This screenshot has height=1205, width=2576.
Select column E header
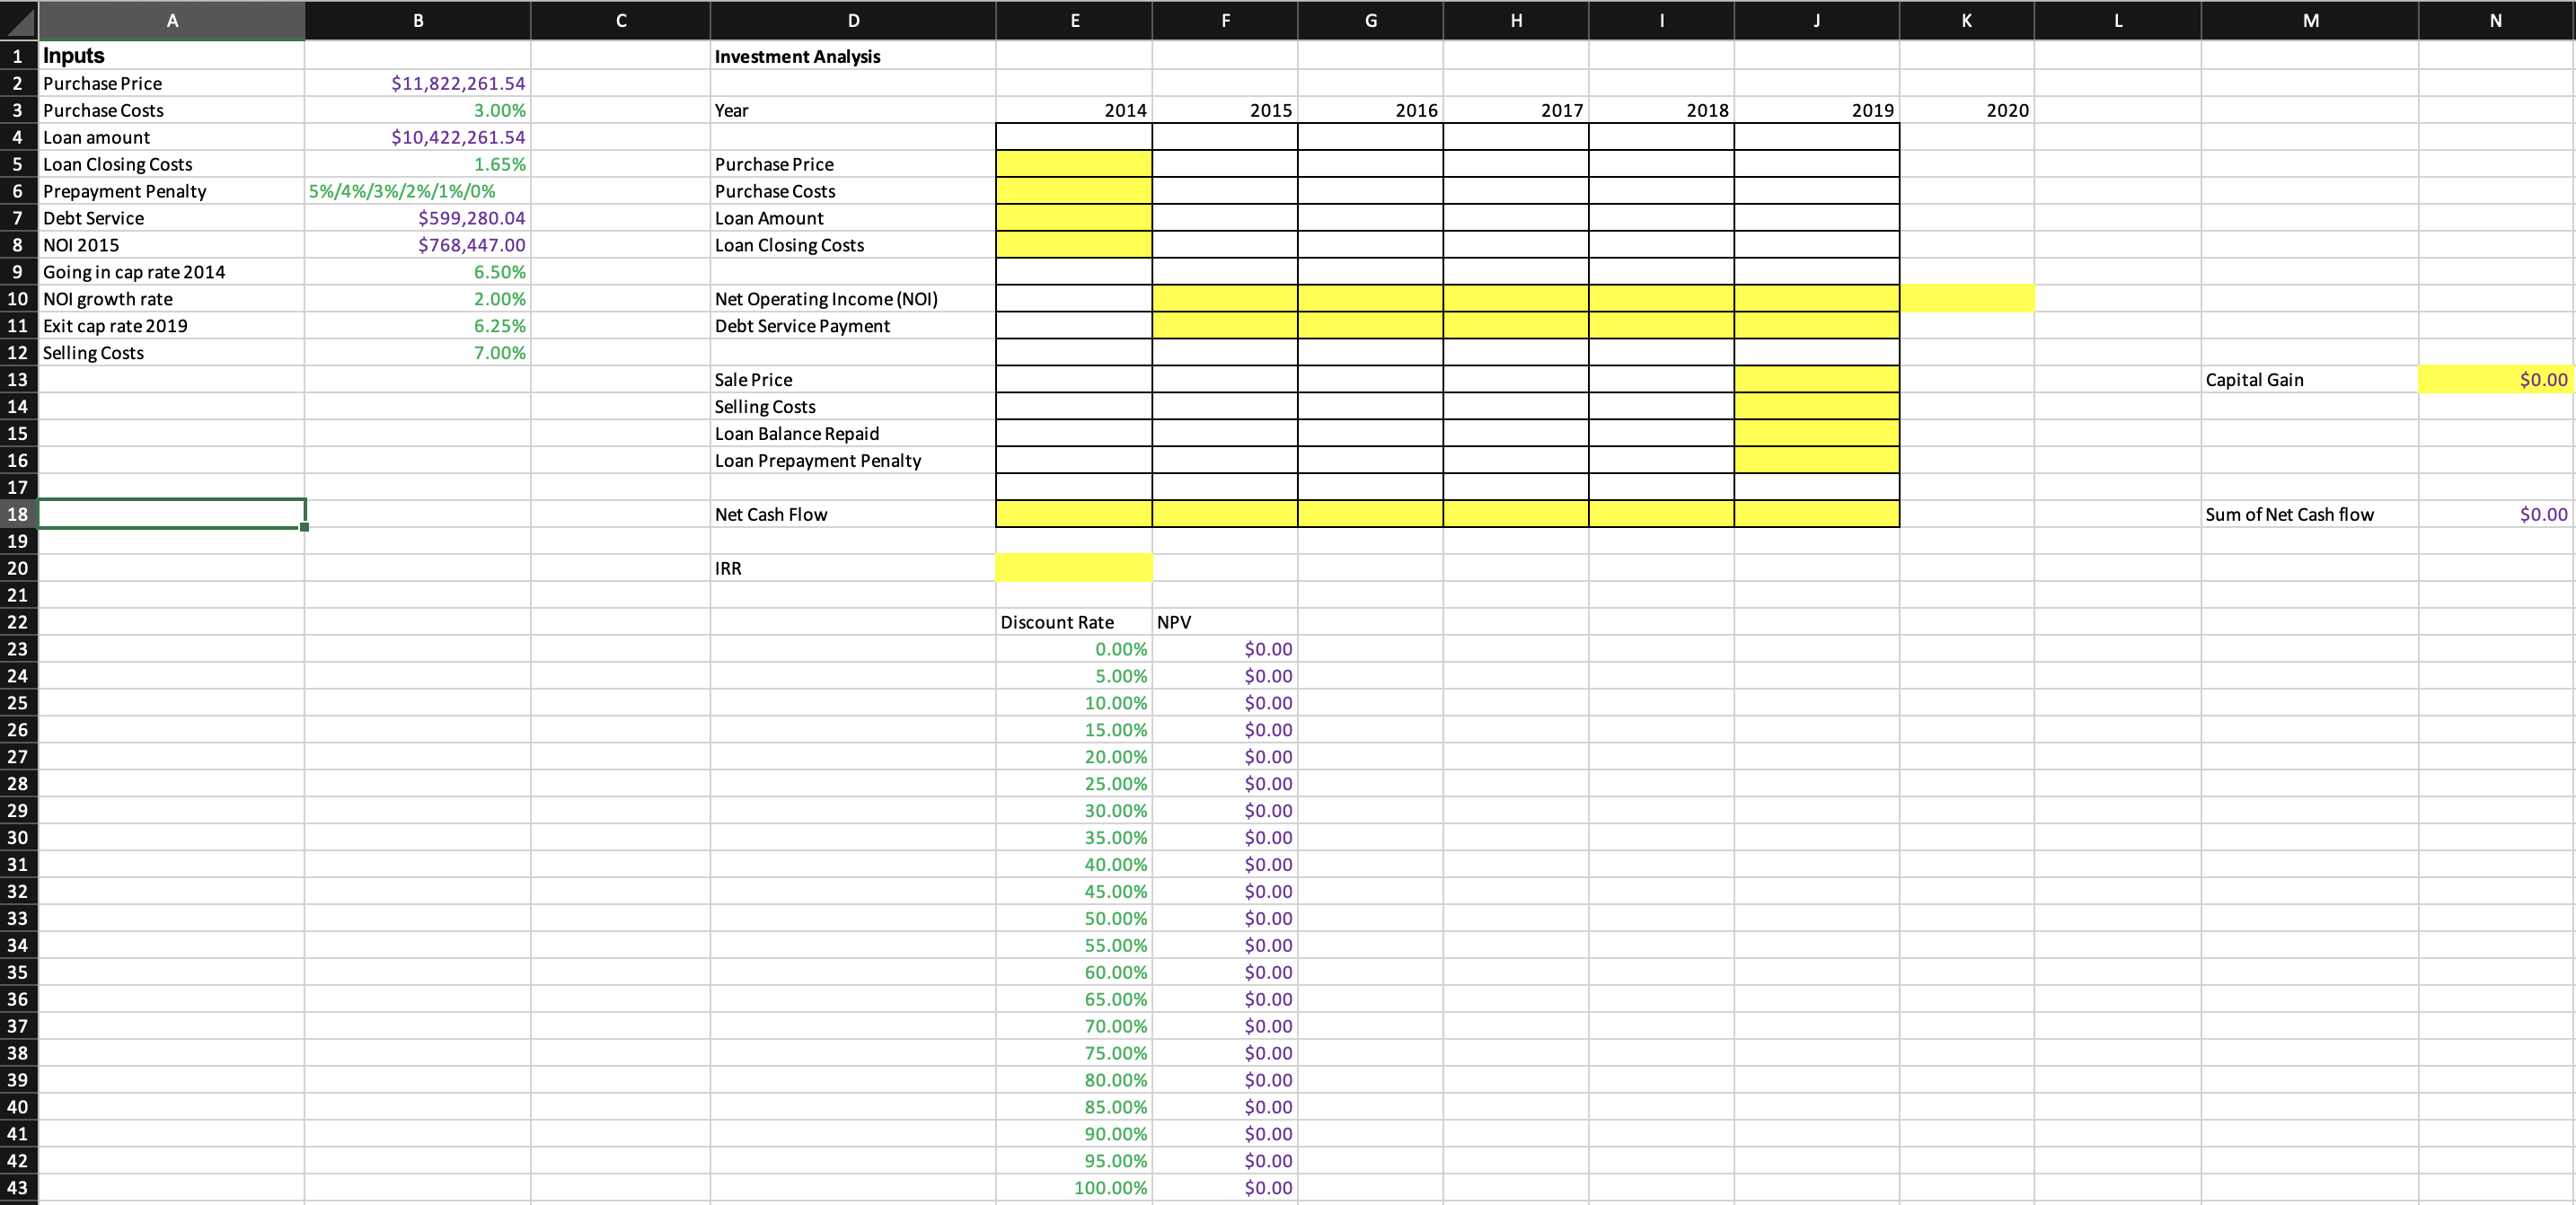[x=1074, y=20]
